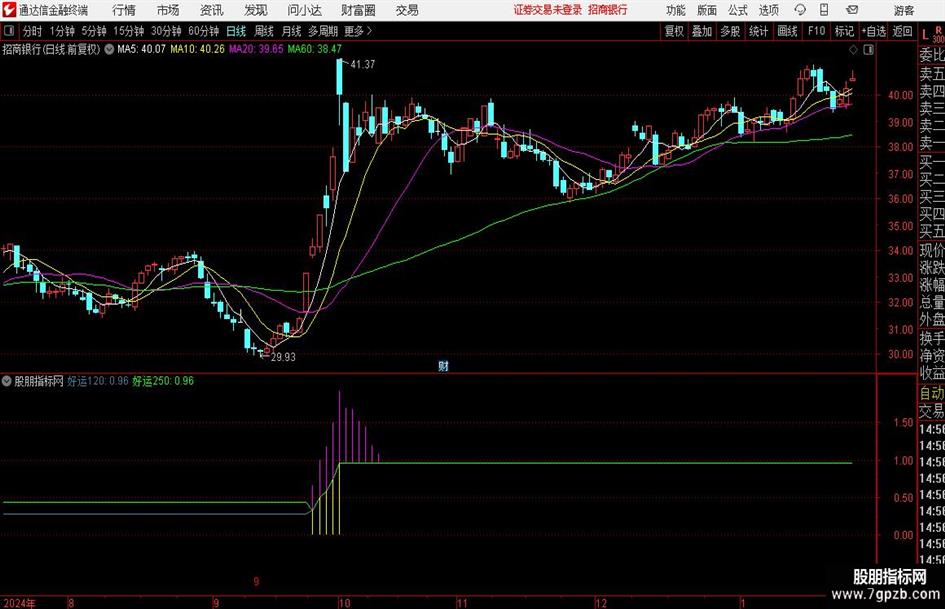The height and width of the screenshot is (609, 945).
Task: Click the MA20: 39.65 label
Action: pyautogui.click(x=256, y=49)
